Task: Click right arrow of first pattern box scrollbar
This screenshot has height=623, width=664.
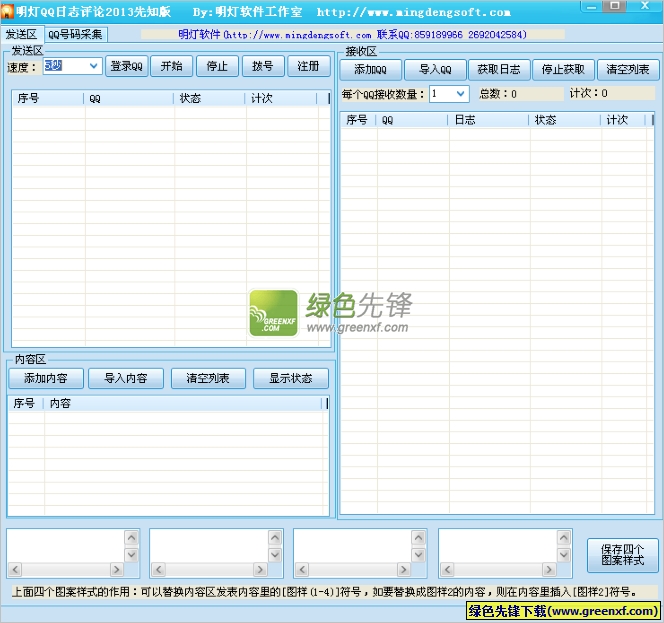Action: click(x=116, y=570)
